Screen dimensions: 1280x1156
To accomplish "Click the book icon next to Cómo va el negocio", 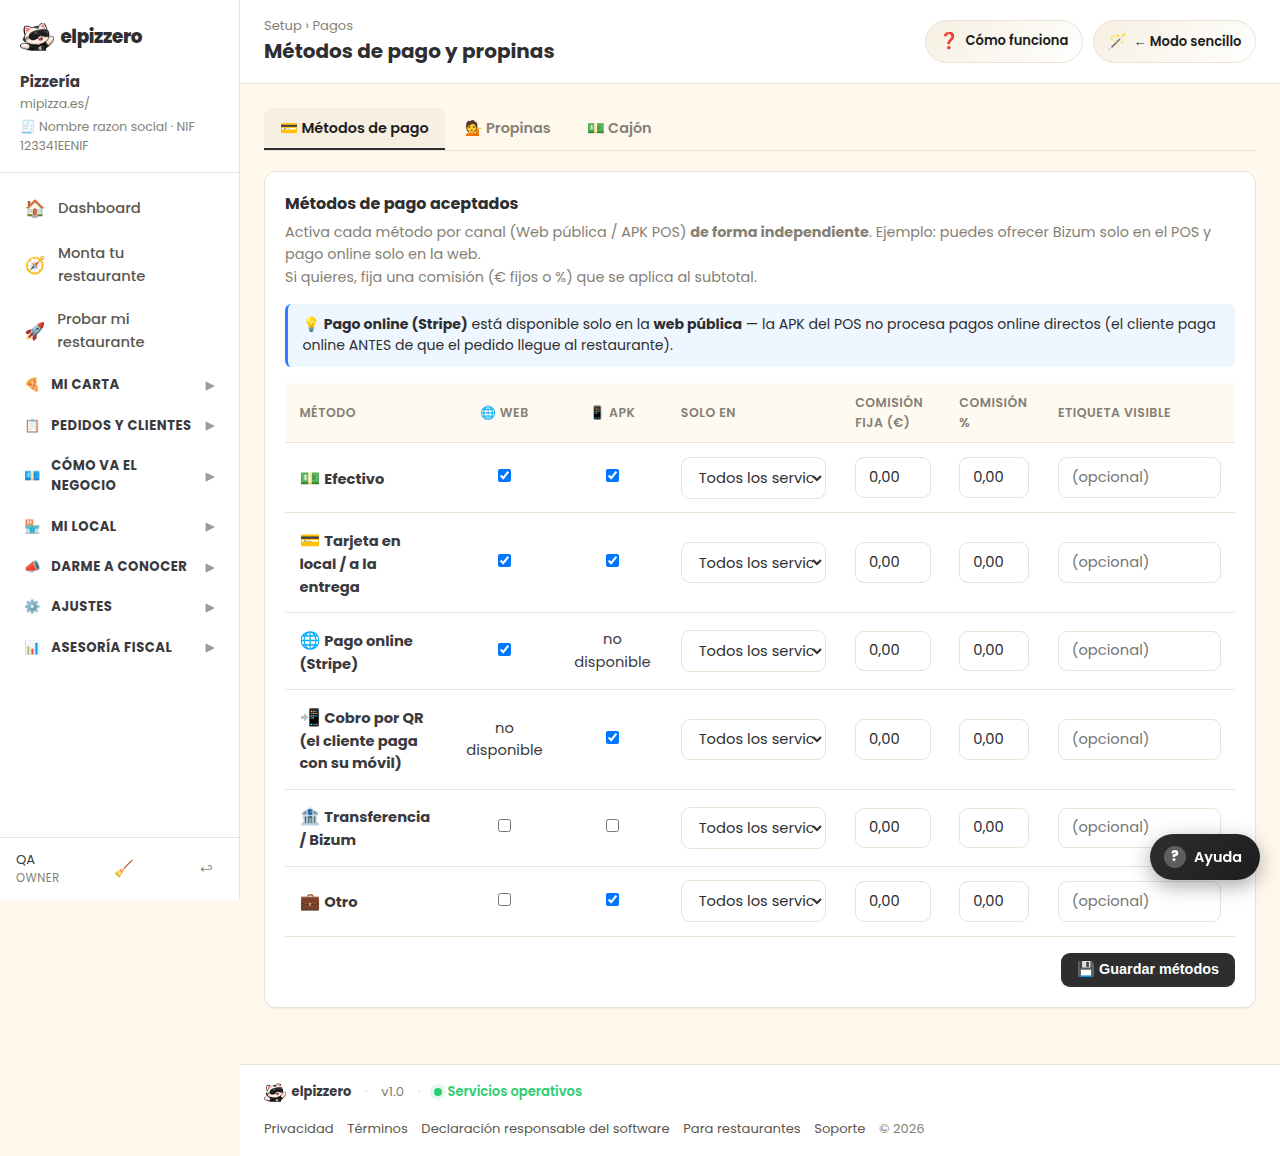I will pos(32,475).
